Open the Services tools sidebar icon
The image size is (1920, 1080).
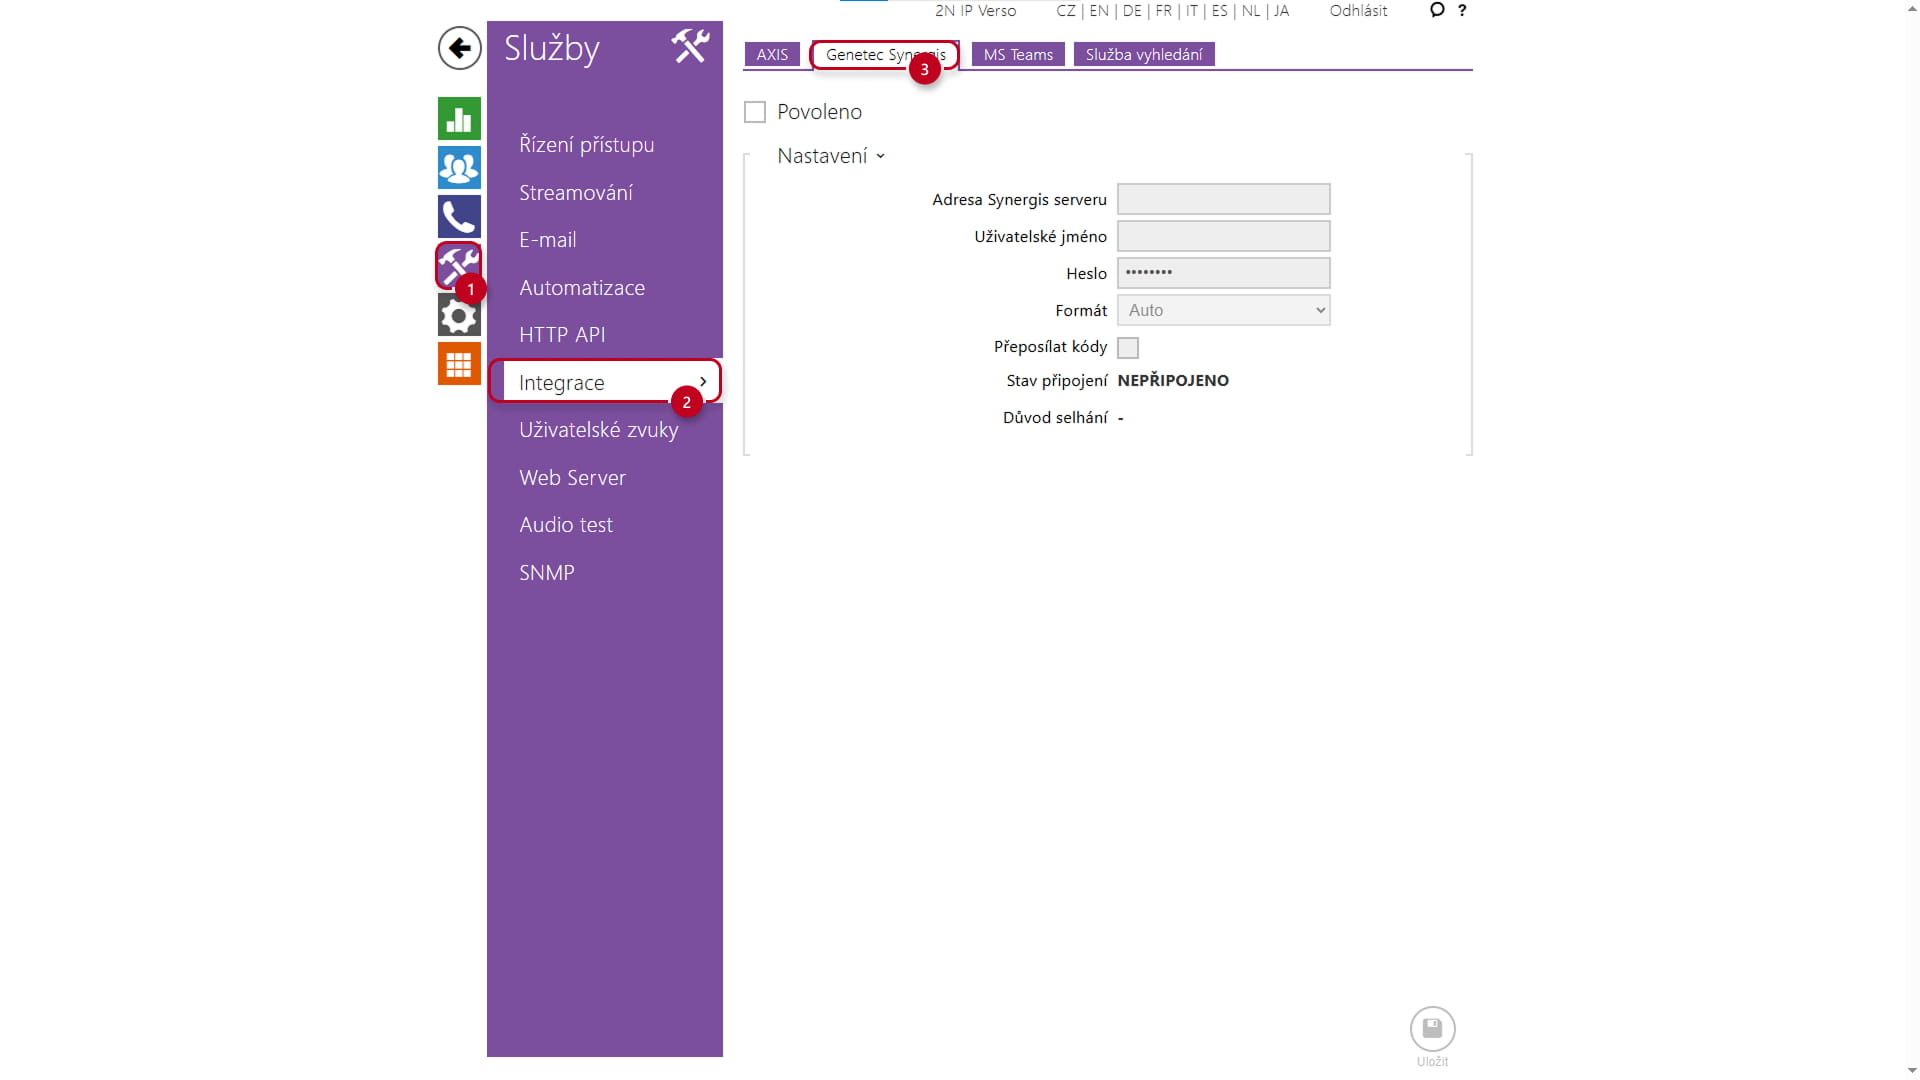[x=459, y=266]
